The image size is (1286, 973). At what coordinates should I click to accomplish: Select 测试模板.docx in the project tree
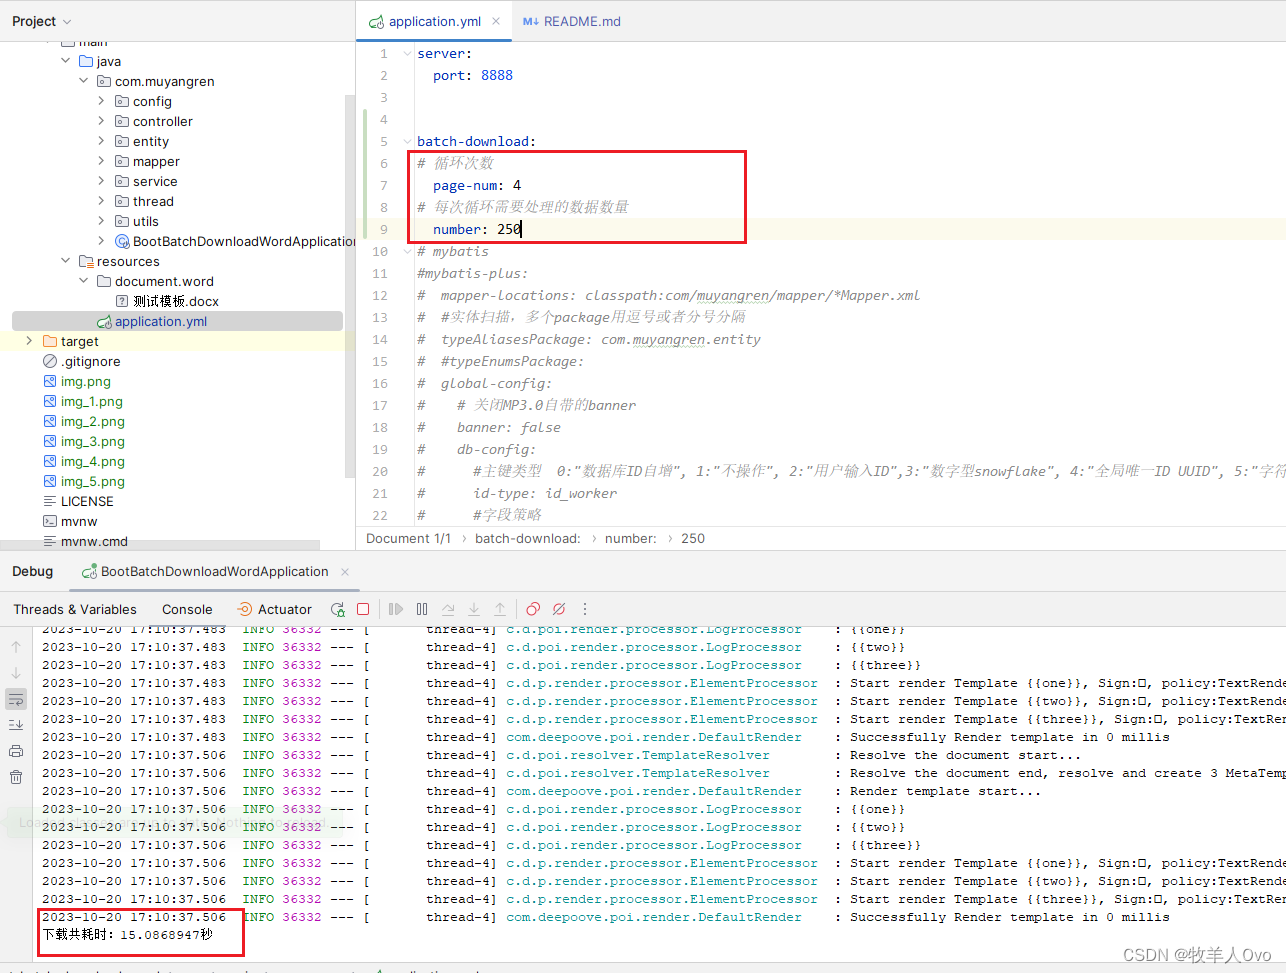click(x=167, y=301)
